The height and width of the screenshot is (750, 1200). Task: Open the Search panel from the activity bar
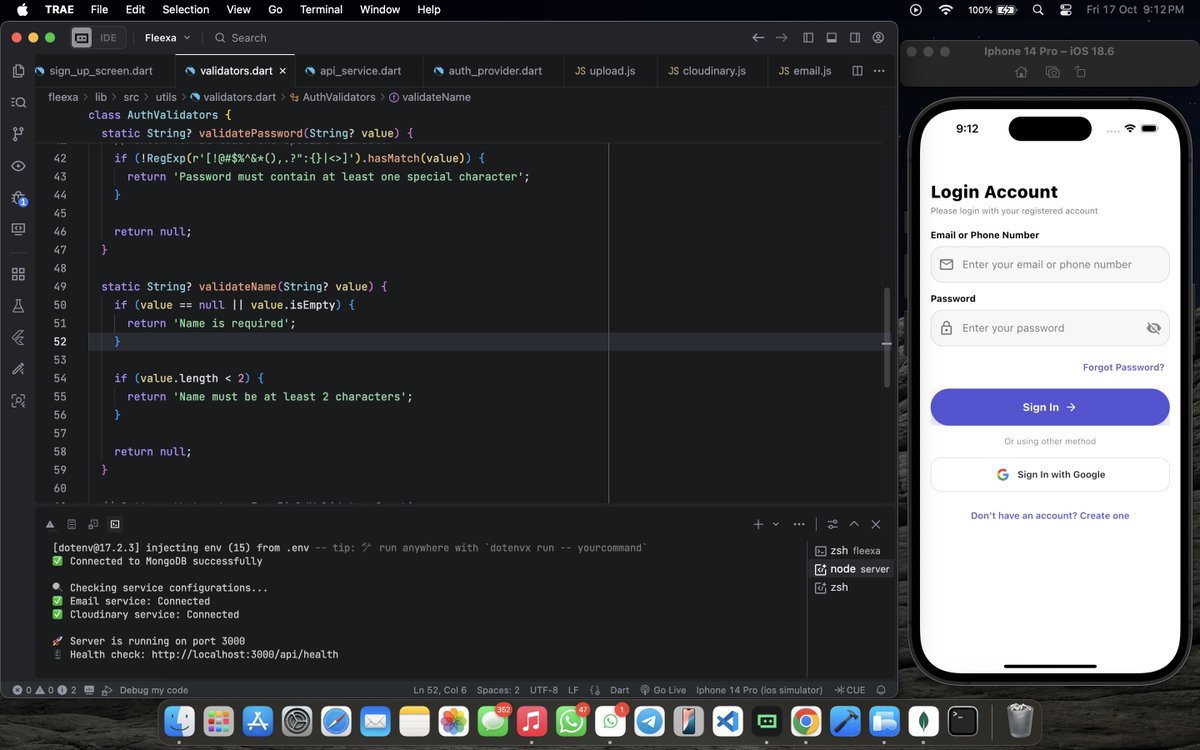pos(17,101)
